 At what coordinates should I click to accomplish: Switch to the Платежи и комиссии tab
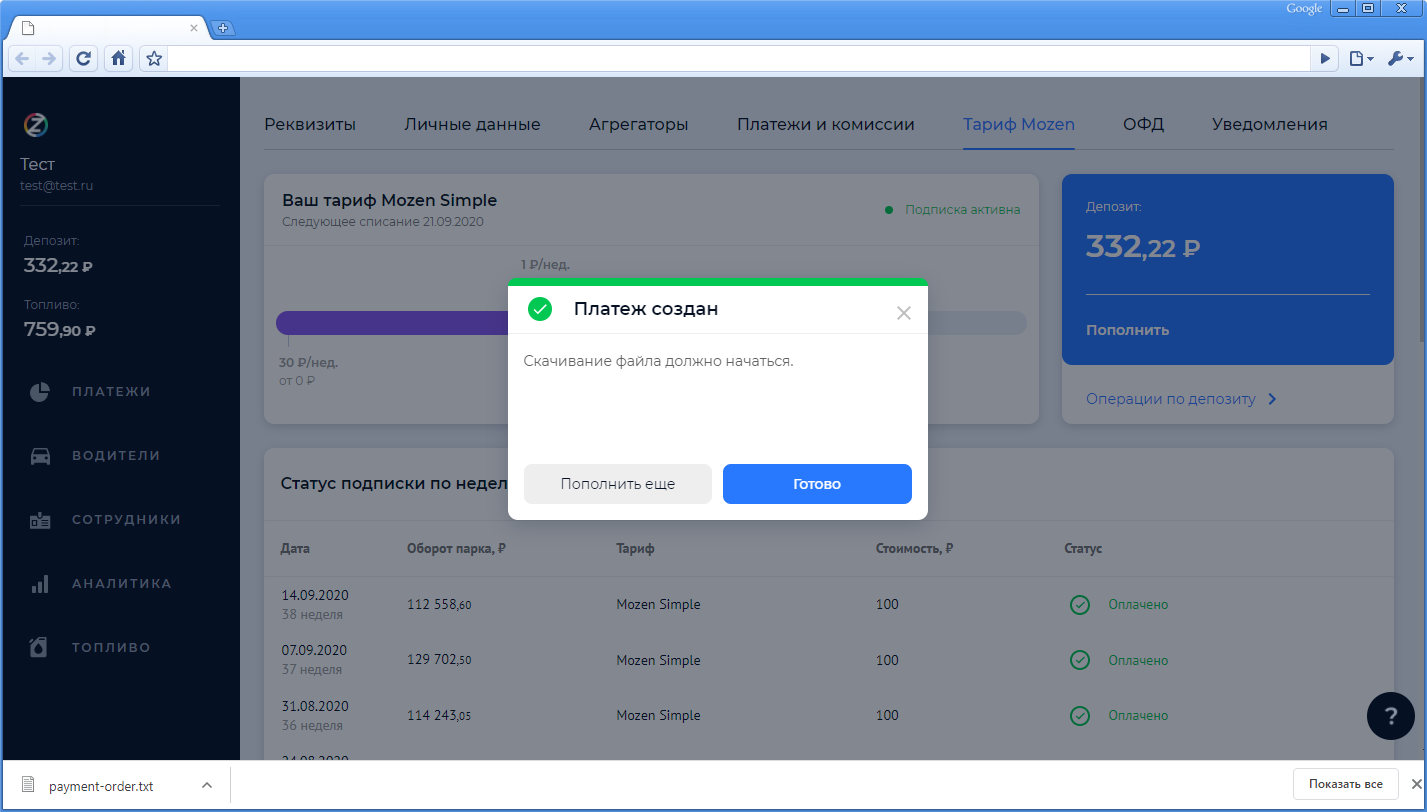[826, 125]
